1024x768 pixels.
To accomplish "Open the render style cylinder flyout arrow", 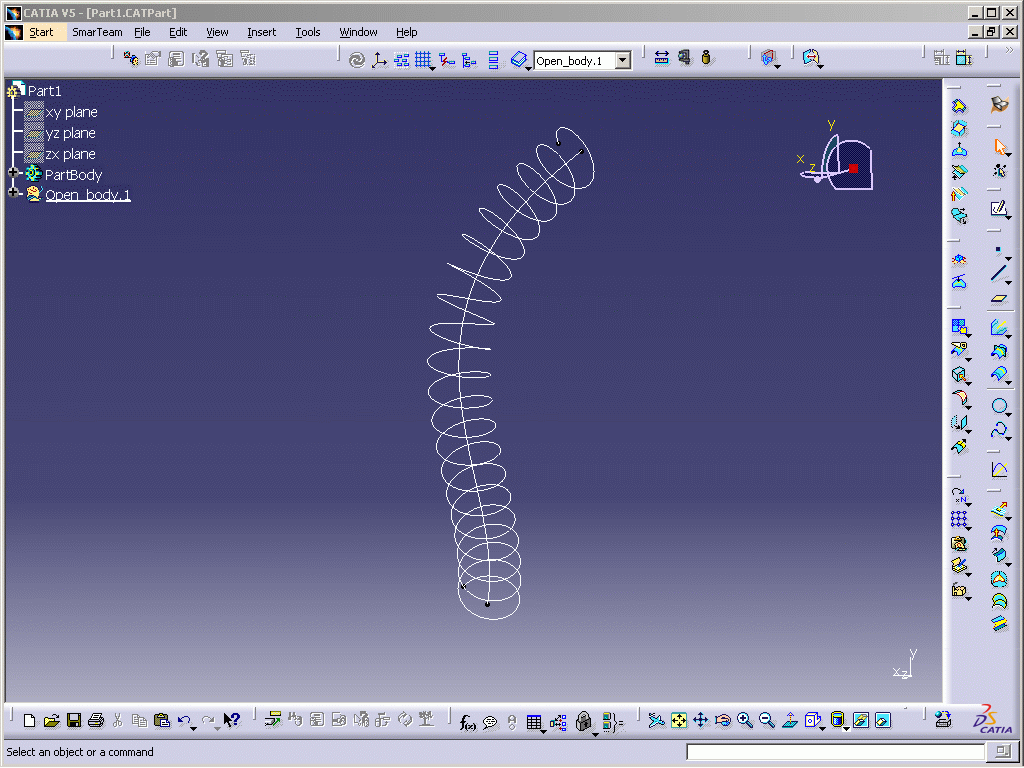I will pyautogui.click(x=846, y=728).
